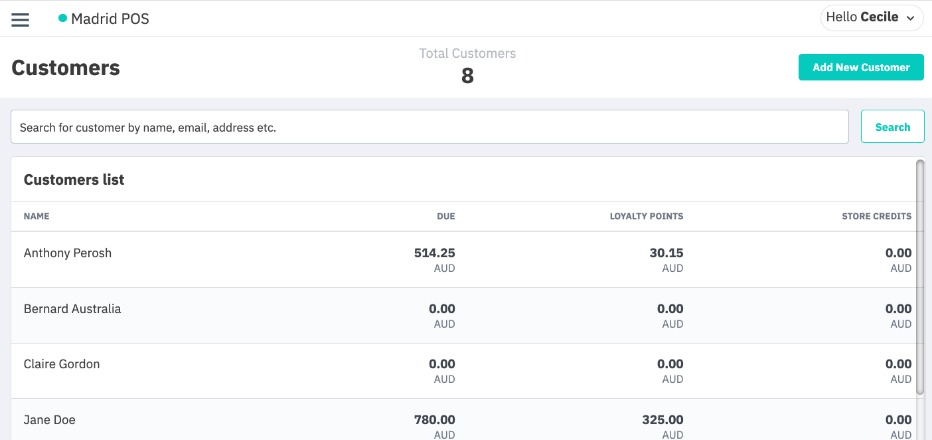Click the Due column header
This screenshot has width=932, height=440.
click(x=445, y=216)
